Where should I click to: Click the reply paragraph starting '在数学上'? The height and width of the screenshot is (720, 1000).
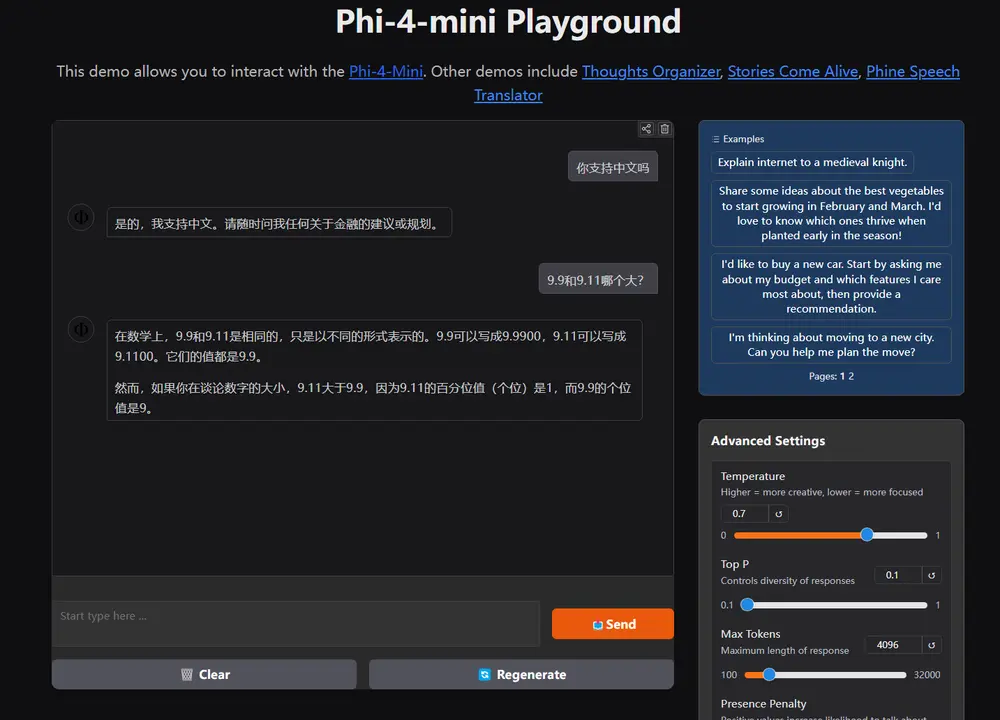click(371, 346)
